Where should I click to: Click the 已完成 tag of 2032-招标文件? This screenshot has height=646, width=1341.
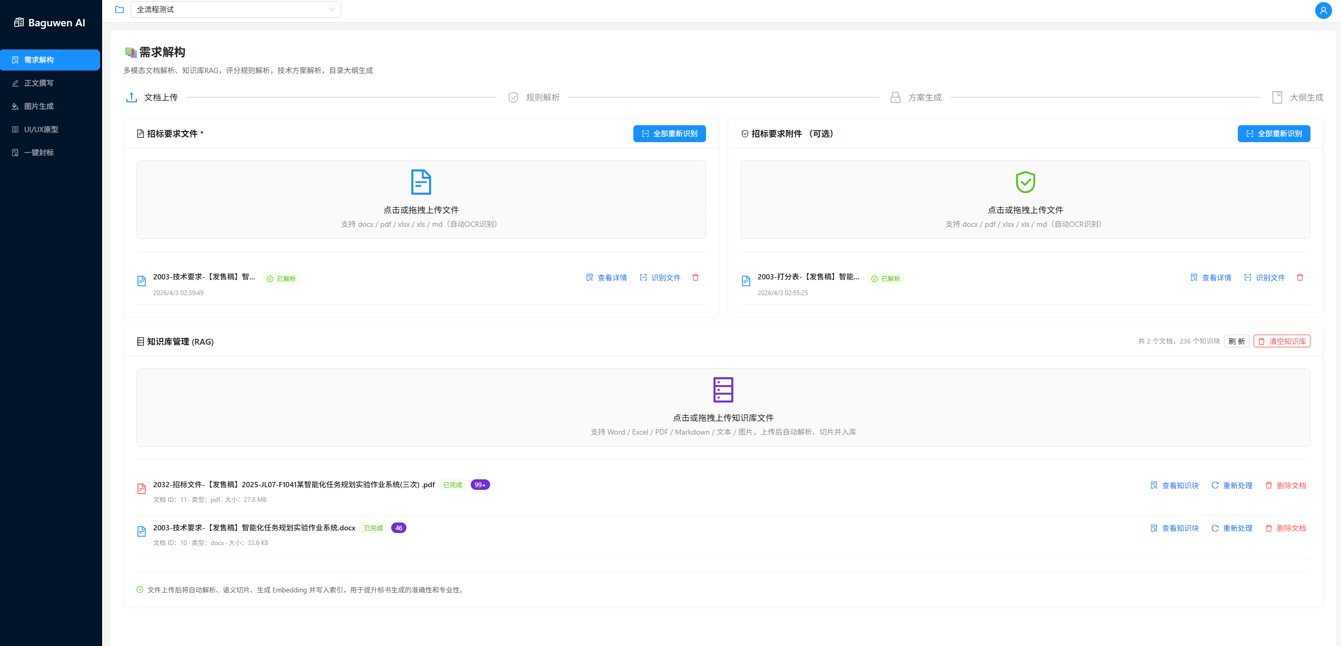click(453, 485)
